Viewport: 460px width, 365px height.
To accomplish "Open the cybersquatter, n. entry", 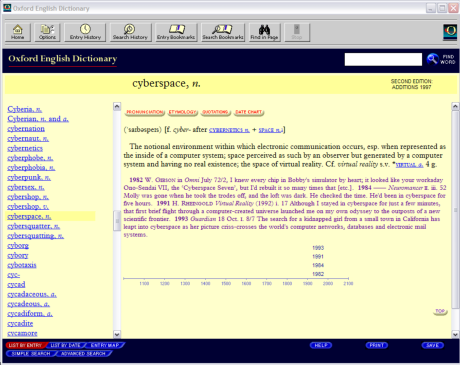I will [34, 226].
